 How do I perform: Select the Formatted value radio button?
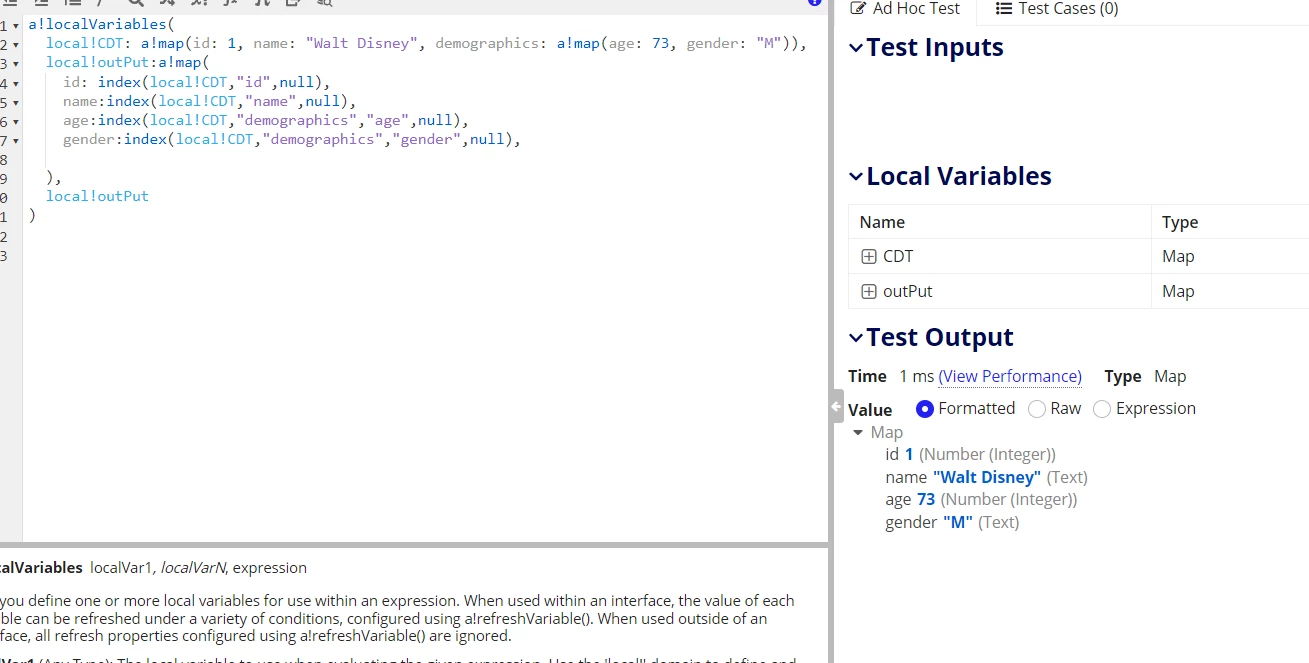(924, 409)
